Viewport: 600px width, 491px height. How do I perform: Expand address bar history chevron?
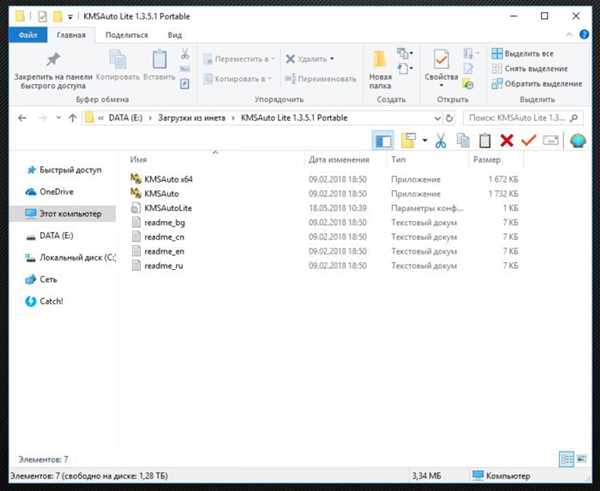click(x=437, y=118)
